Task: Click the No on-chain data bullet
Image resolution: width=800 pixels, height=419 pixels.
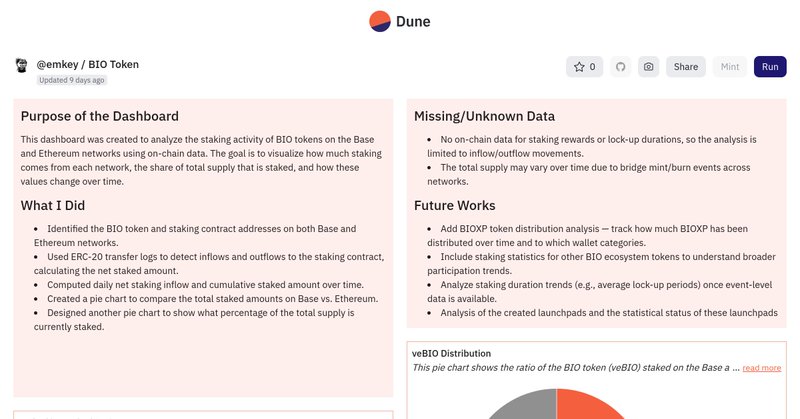Action: [x=592, y=146]
